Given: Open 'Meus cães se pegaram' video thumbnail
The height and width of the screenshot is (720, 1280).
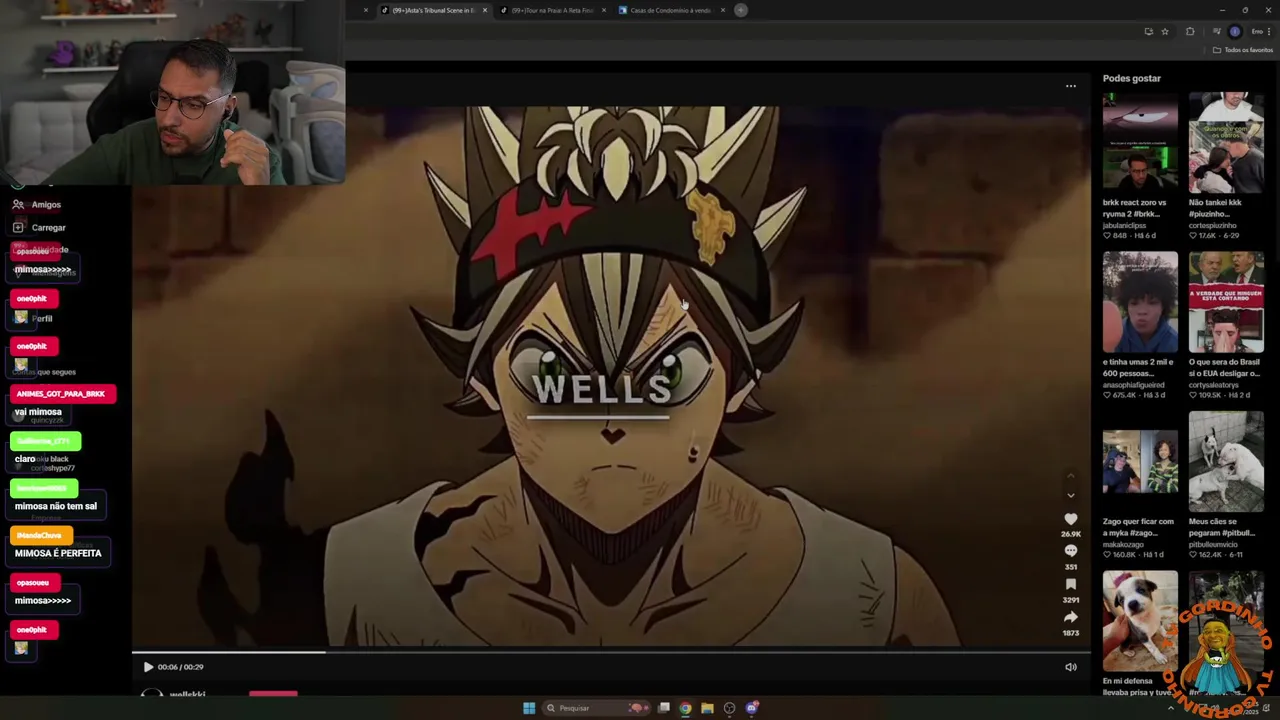Looking at the screenshot, I should [x=1226, y=462].
